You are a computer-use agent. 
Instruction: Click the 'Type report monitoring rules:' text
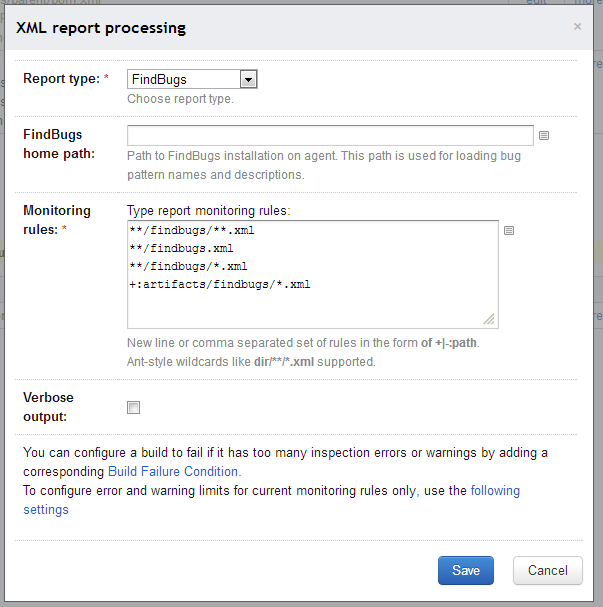click(x=209, y=211)
